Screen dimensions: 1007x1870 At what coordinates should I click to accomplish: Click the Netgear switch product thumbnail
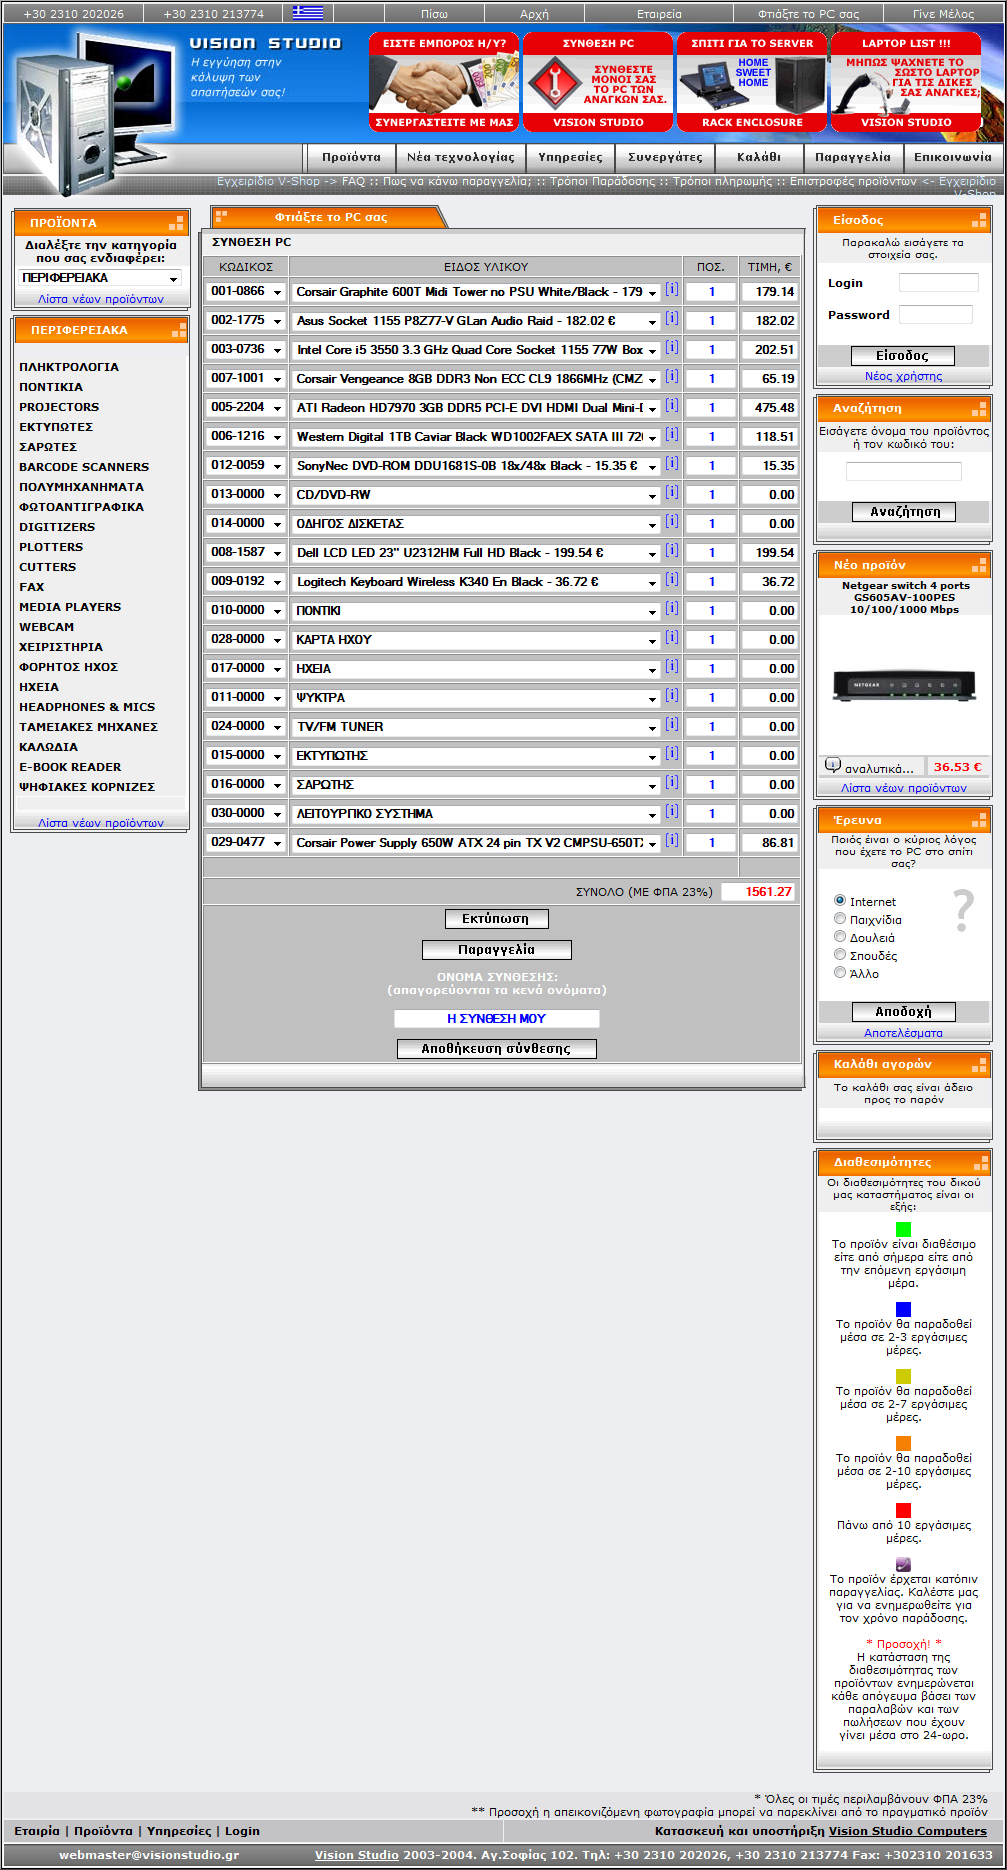(x=903, y=685)
